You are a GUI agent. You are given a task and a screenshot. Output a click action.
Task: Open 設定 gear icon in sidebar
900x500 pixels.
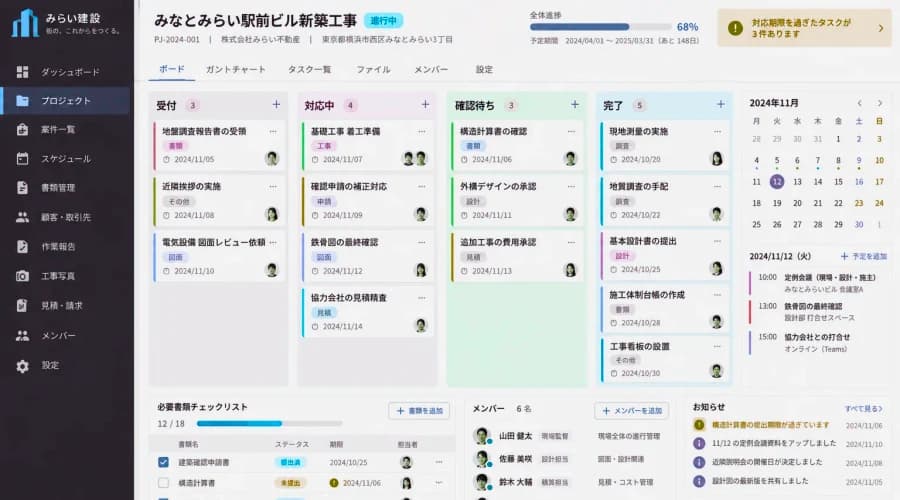coord(22,366)
